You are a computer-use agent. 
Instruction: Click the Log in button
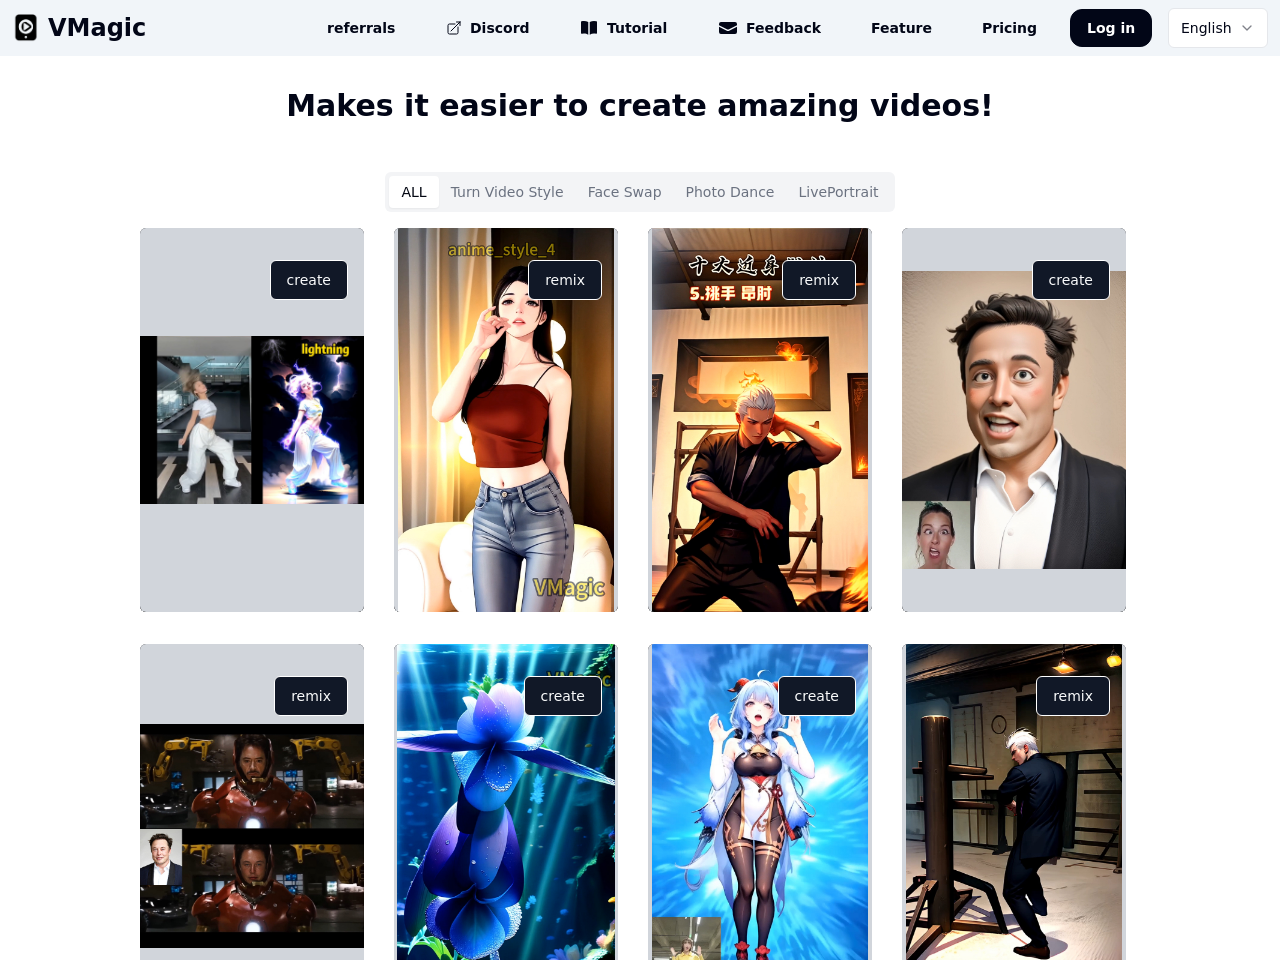1111,28
